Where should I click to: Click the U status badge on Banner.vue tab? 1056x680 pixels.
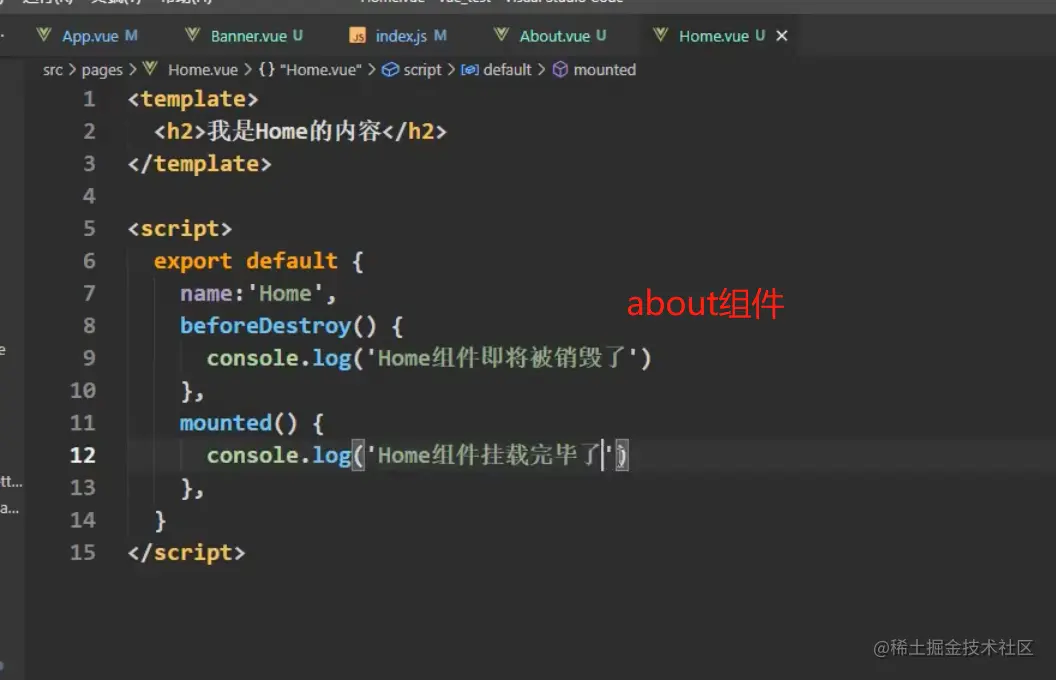pyautogui.click(x=298, y=35)
